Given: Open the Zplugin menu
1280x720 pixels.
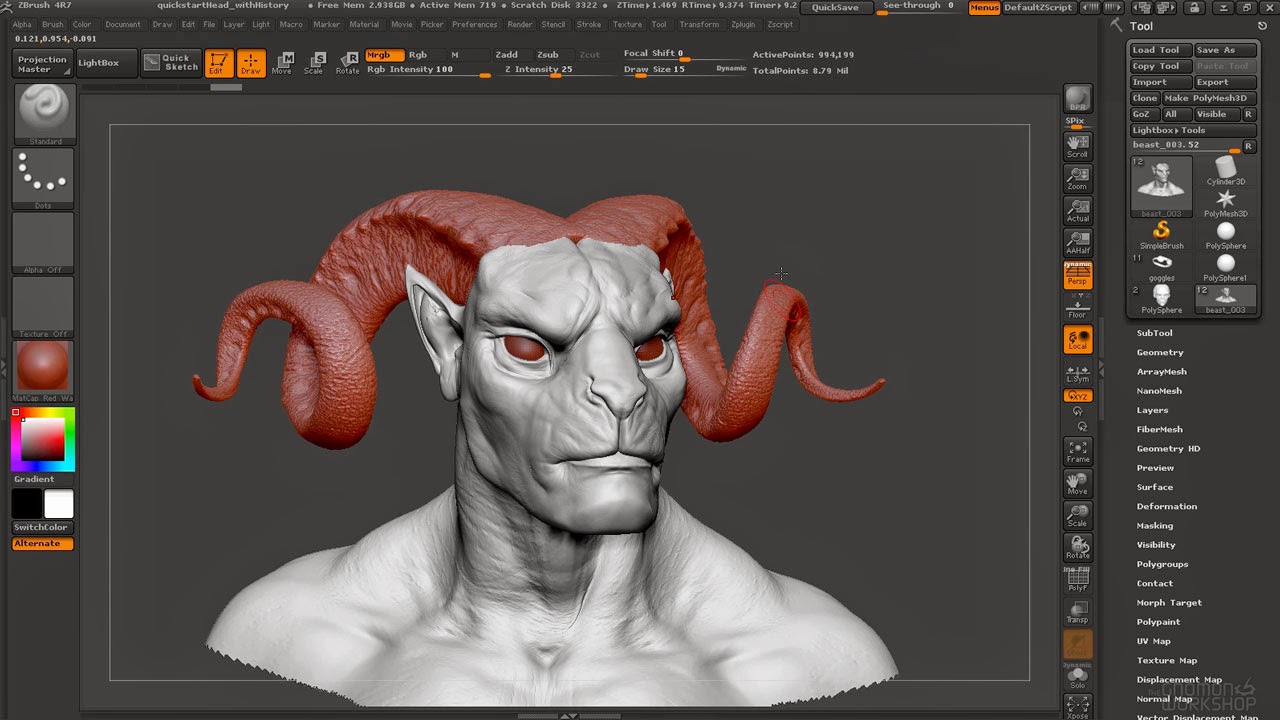Looking at the screenshot, I should (x=743, y=24).
